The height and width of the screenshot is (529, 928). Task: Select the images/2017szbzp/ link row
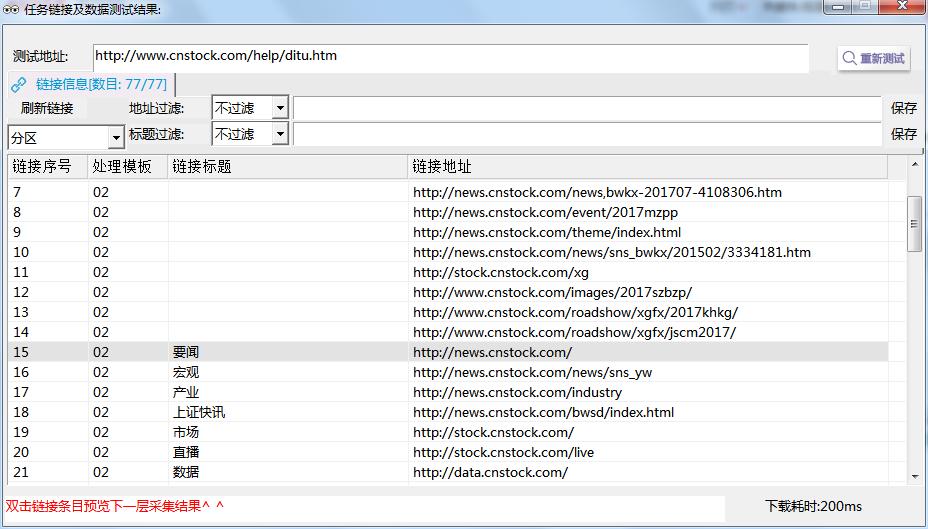(x=448, y=292)
